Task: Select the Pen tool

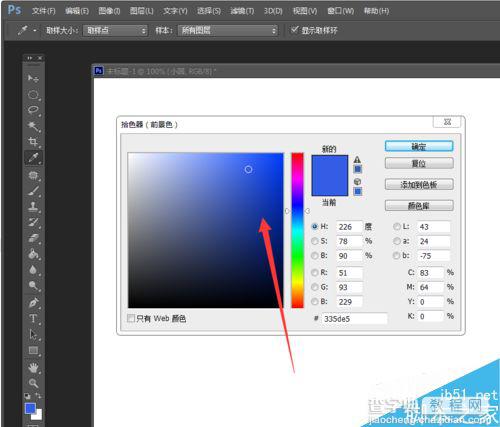Action: pyautogui.click(x=33, y=303)
